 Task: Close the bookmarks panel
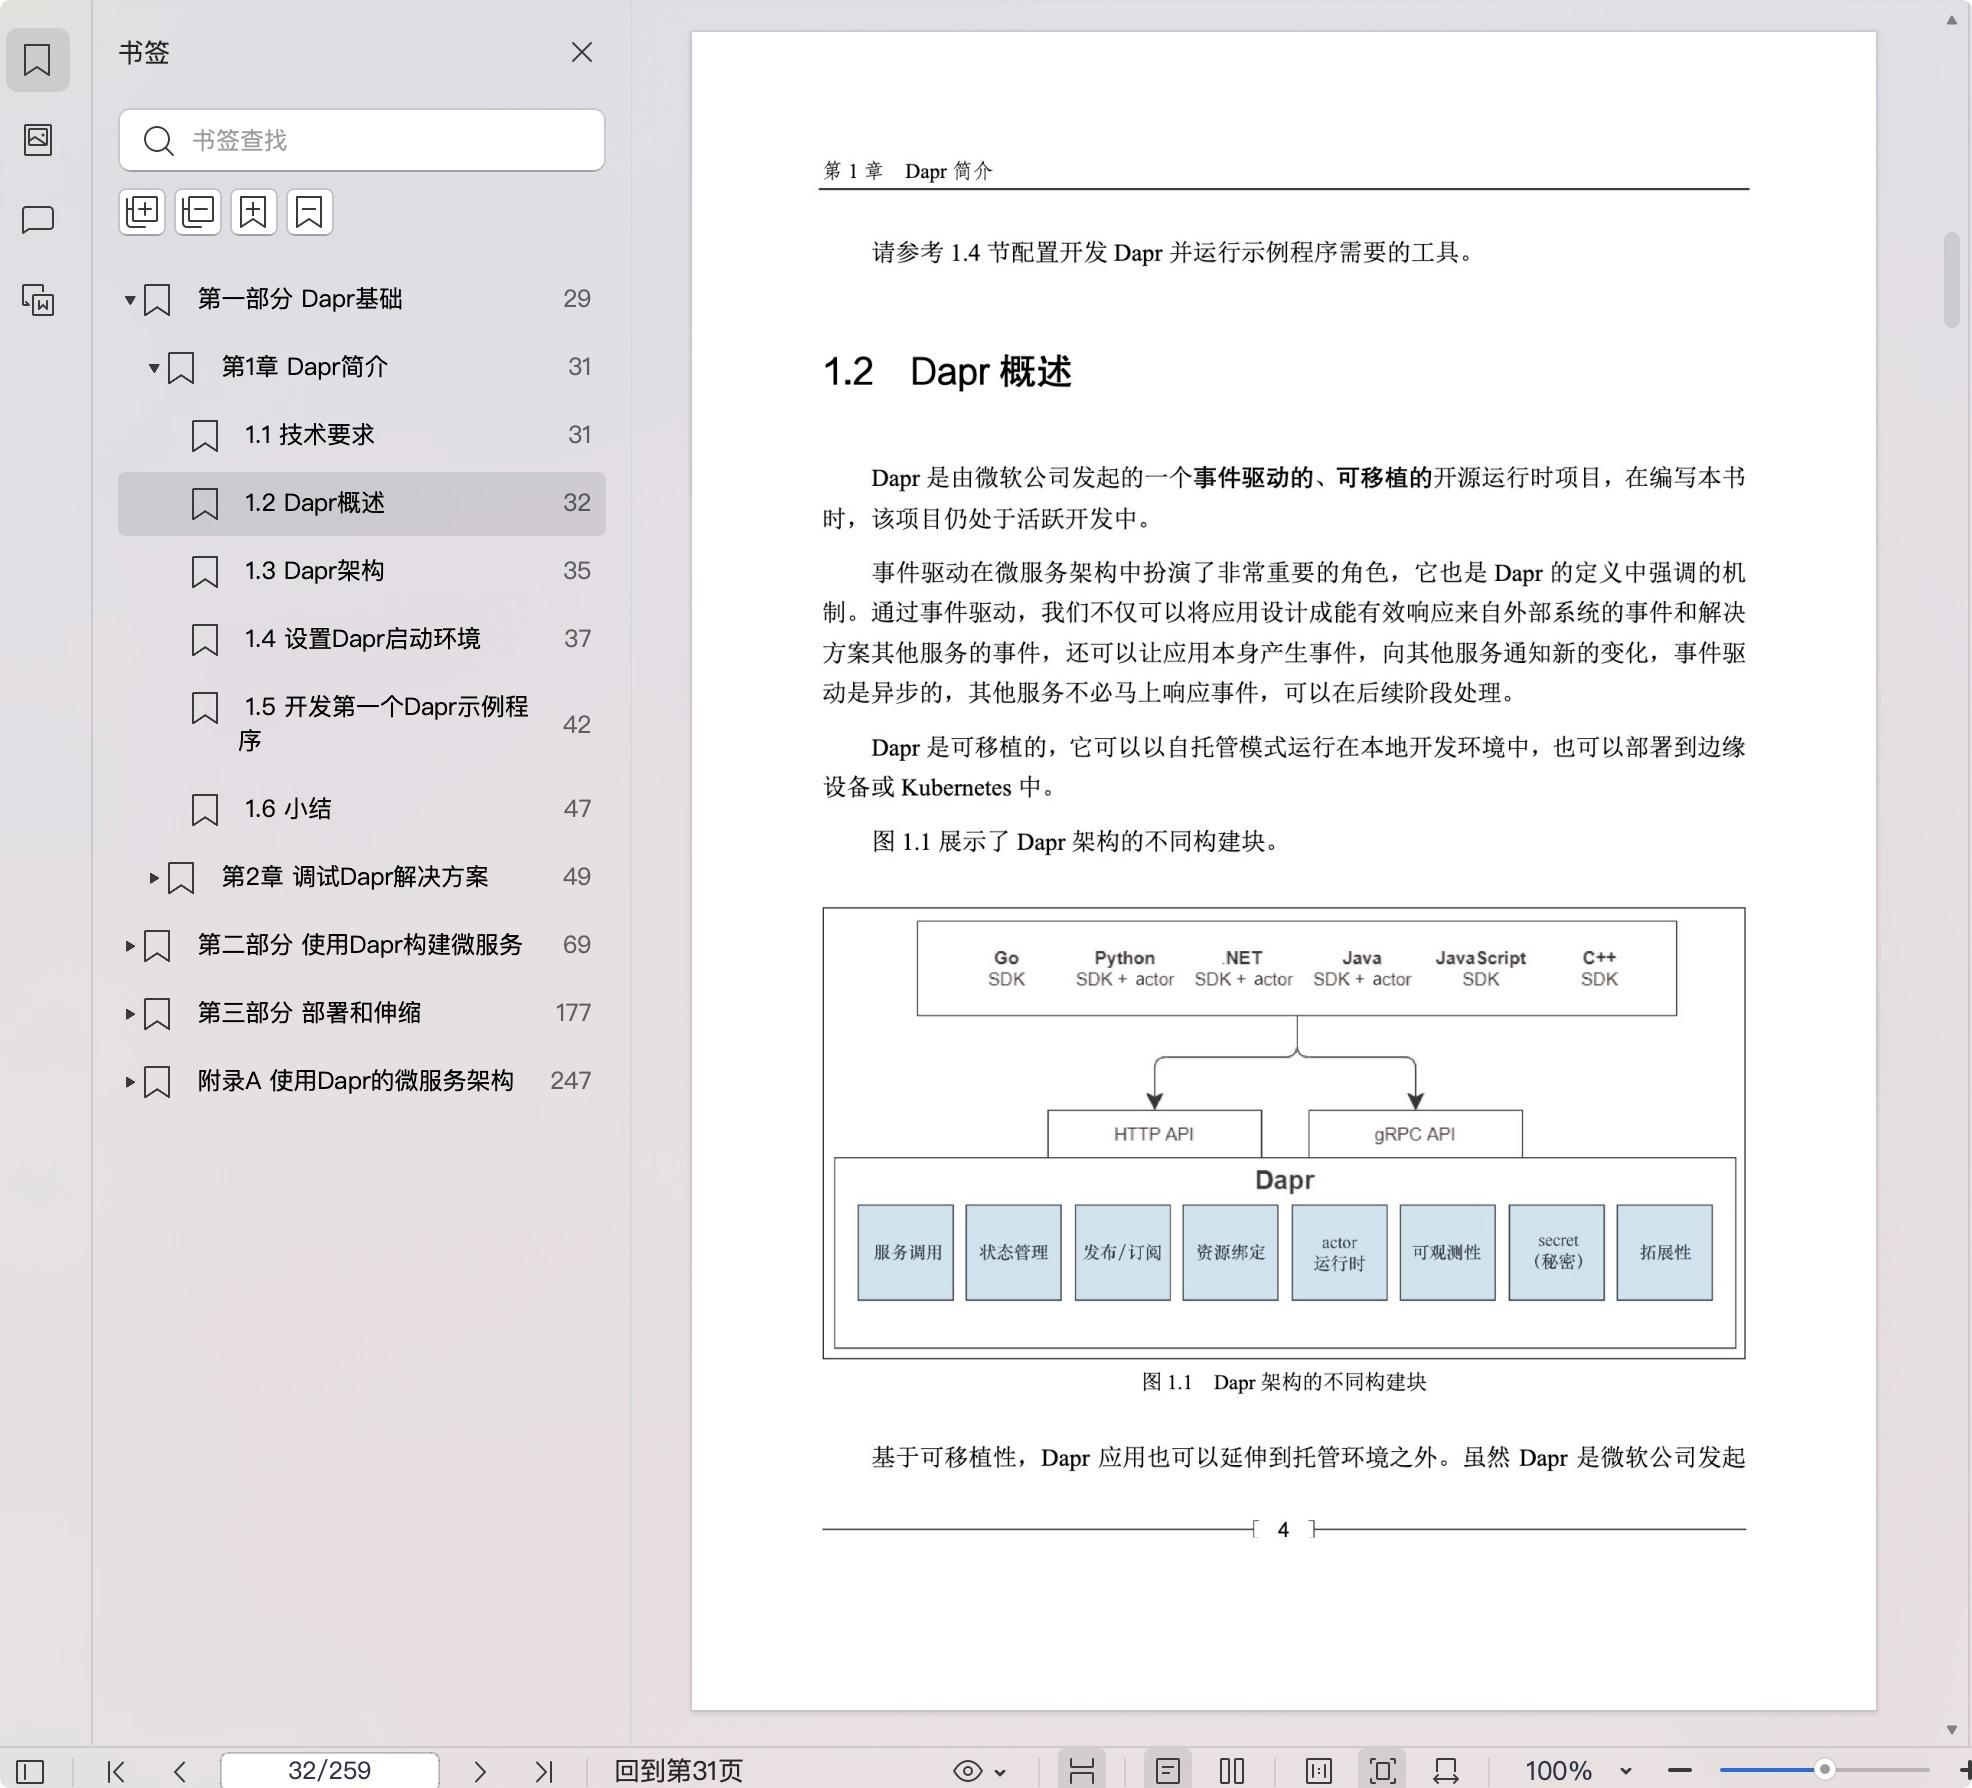point(581,52)
